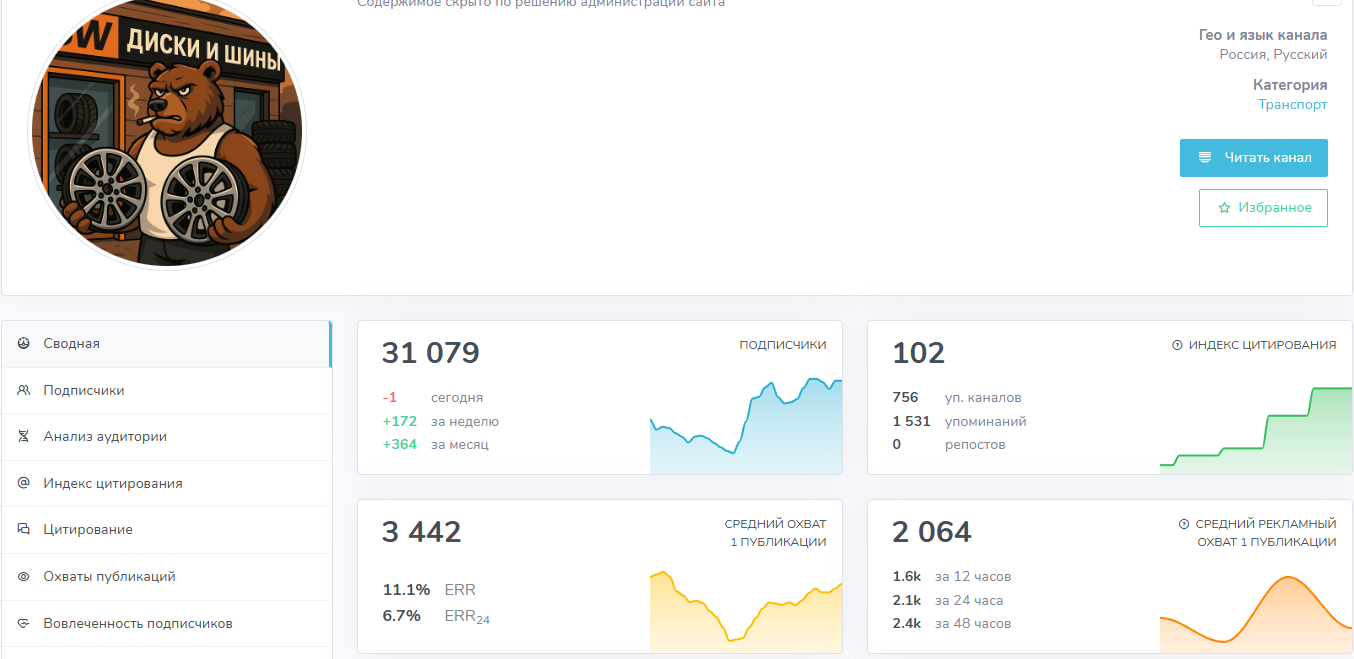Click the Подписчики people icon in sidebar
The width and height of the screenshot is (1354, 659).
23,390
